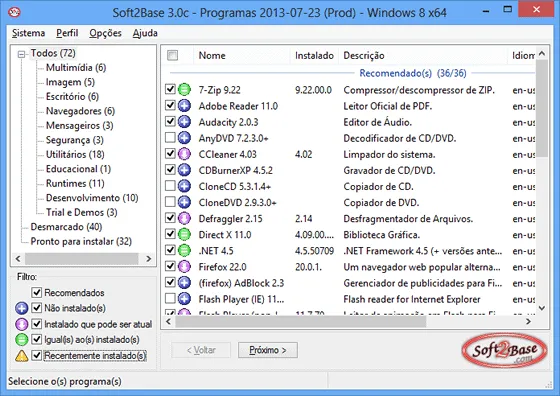Click the 4.5.50709 installed version cell
Viewport: 560px width, 396px height.
[x=314, y=251]
